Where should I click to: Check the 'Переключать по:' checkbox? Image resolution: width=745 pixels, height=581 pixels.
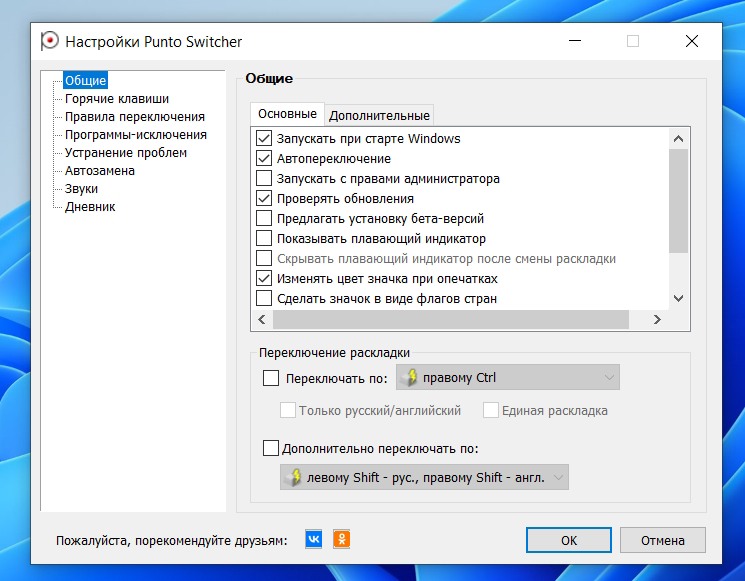(x=271, y=378)
